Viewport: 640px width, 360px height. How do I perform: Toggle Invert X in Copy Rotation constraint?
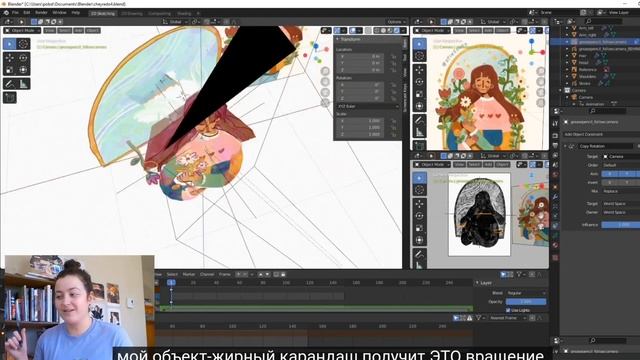pos(610,182)
